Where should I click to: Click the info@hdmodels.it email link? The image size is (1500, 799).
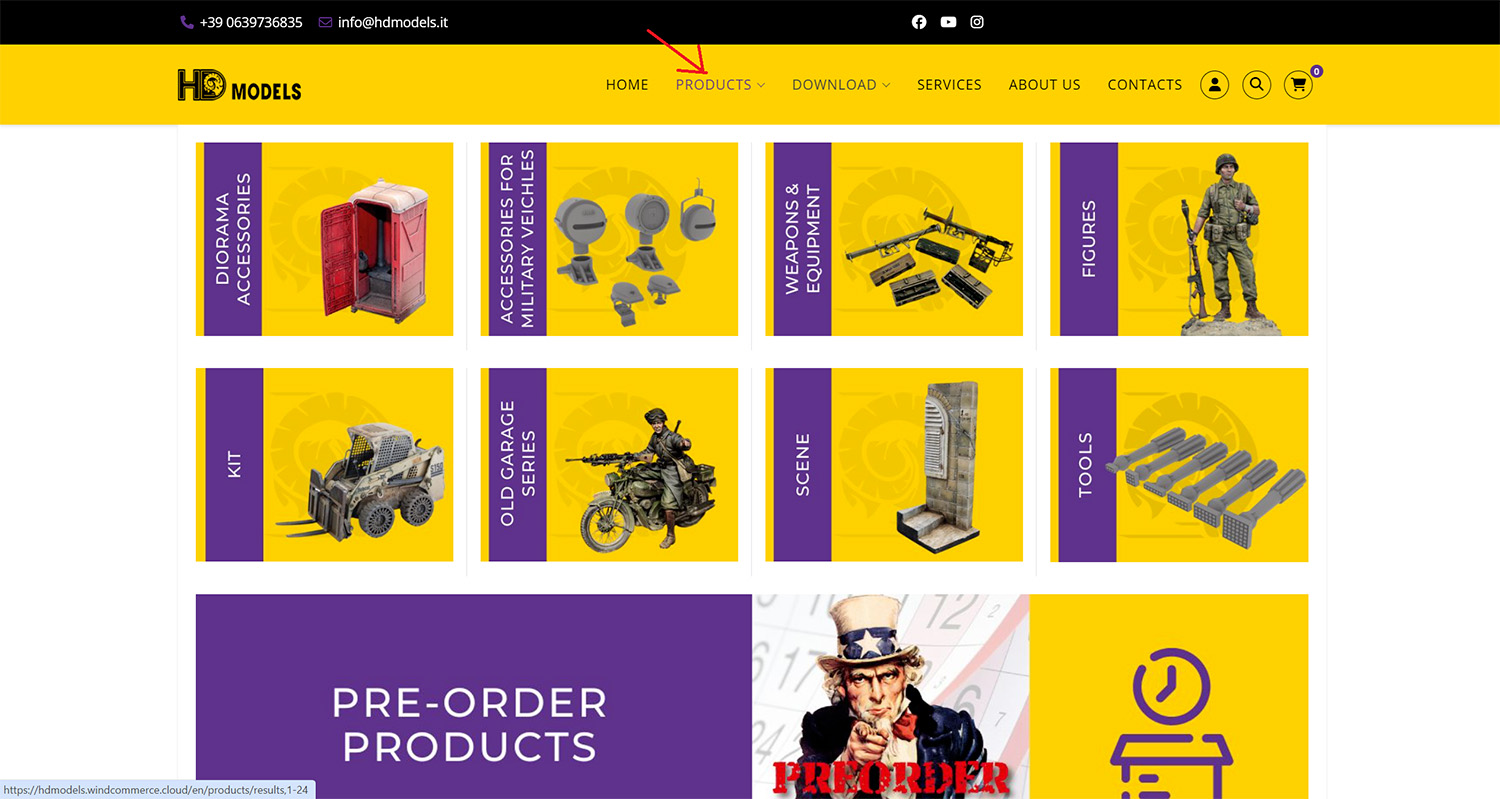(393, 22)
